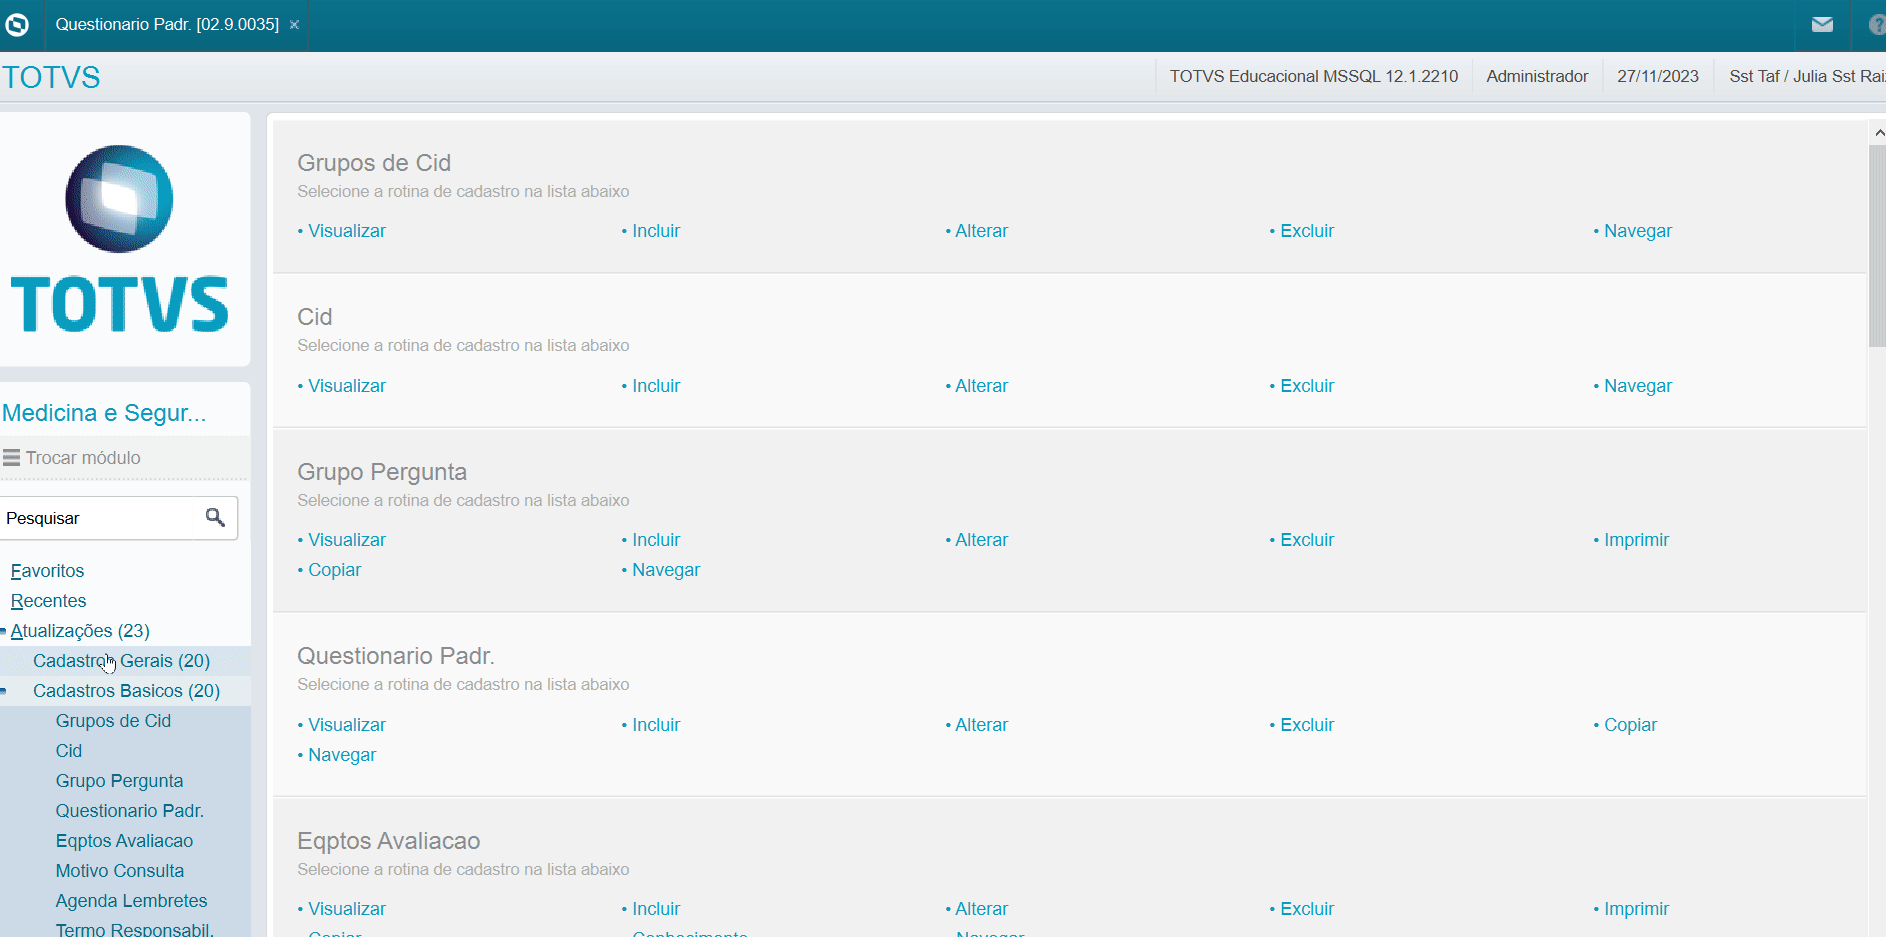Click the Administrador user label
Image resolution: width=1886 pixels, height=937 pixels.
pos(1537,76)
